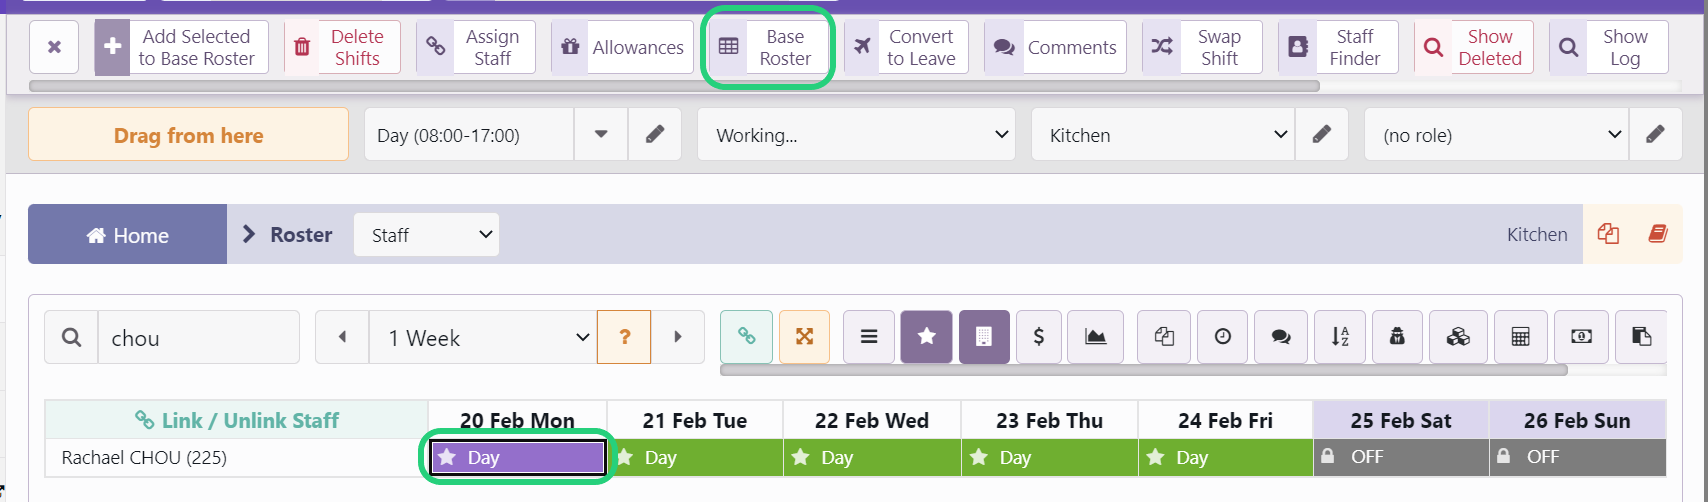The height and width of the screenshot is (502, 1708).
Task: Open the Base Roster toolbar item
Action: click(x=767, y=47)
